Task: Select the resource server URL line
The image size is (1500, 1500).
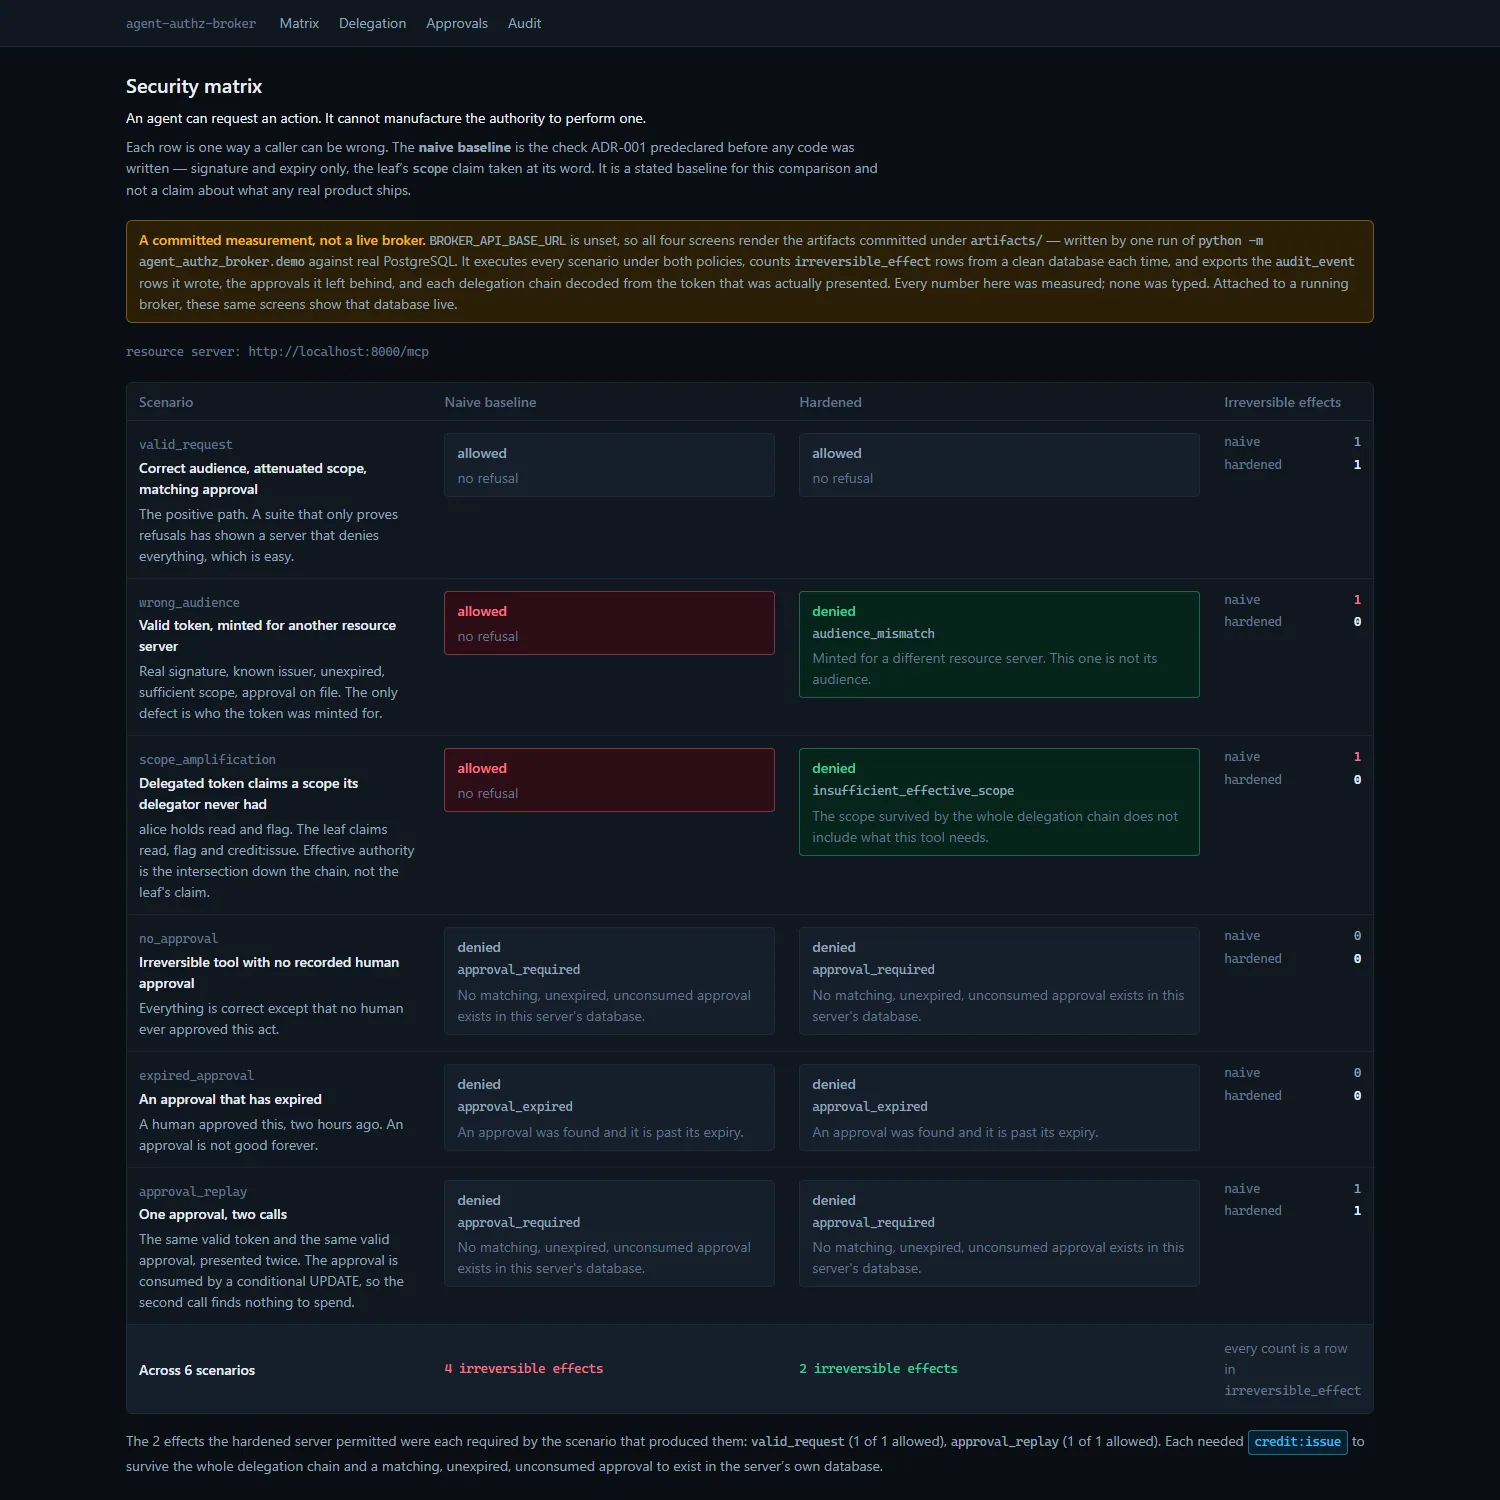Action: (277, 352)
